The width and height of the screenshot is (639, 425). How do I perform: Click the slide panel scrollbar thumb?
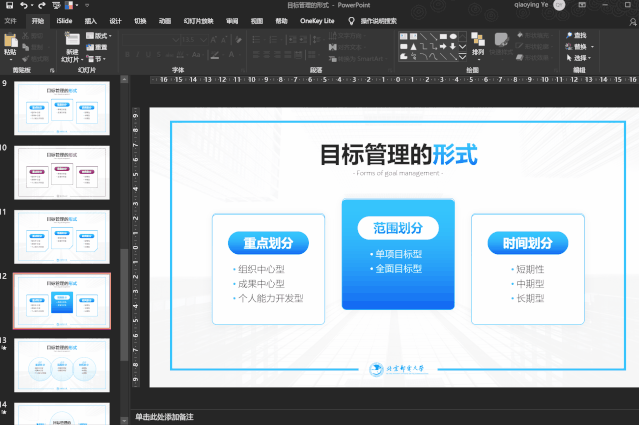(x=124, y=304)
